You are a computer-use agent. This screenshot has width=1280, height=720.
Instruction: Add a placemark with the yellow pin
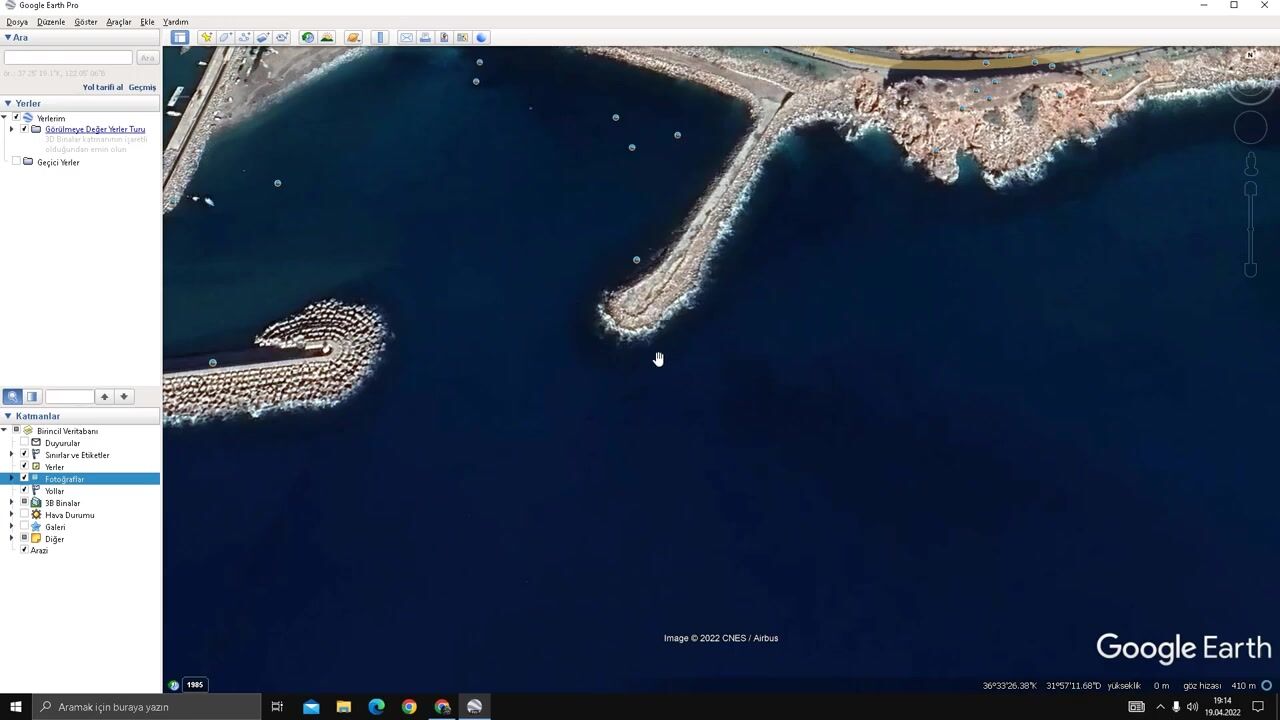pos(206,37)
